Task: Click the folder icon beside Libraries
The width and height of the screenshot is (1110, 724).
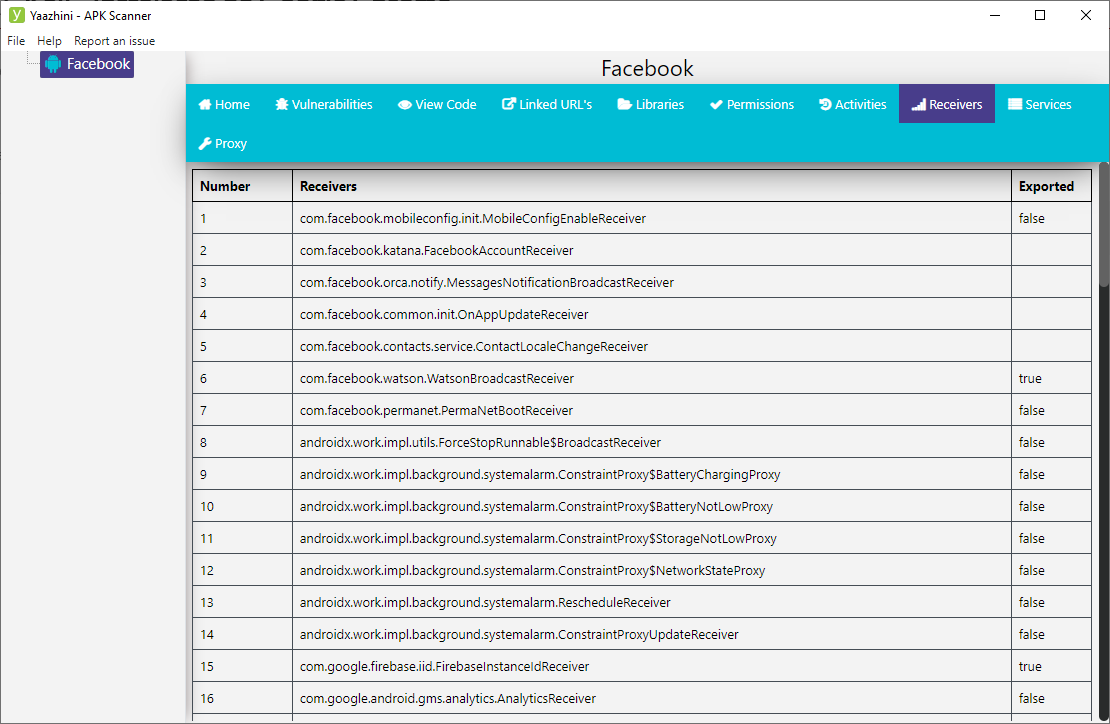Action: tap(624, 105)
